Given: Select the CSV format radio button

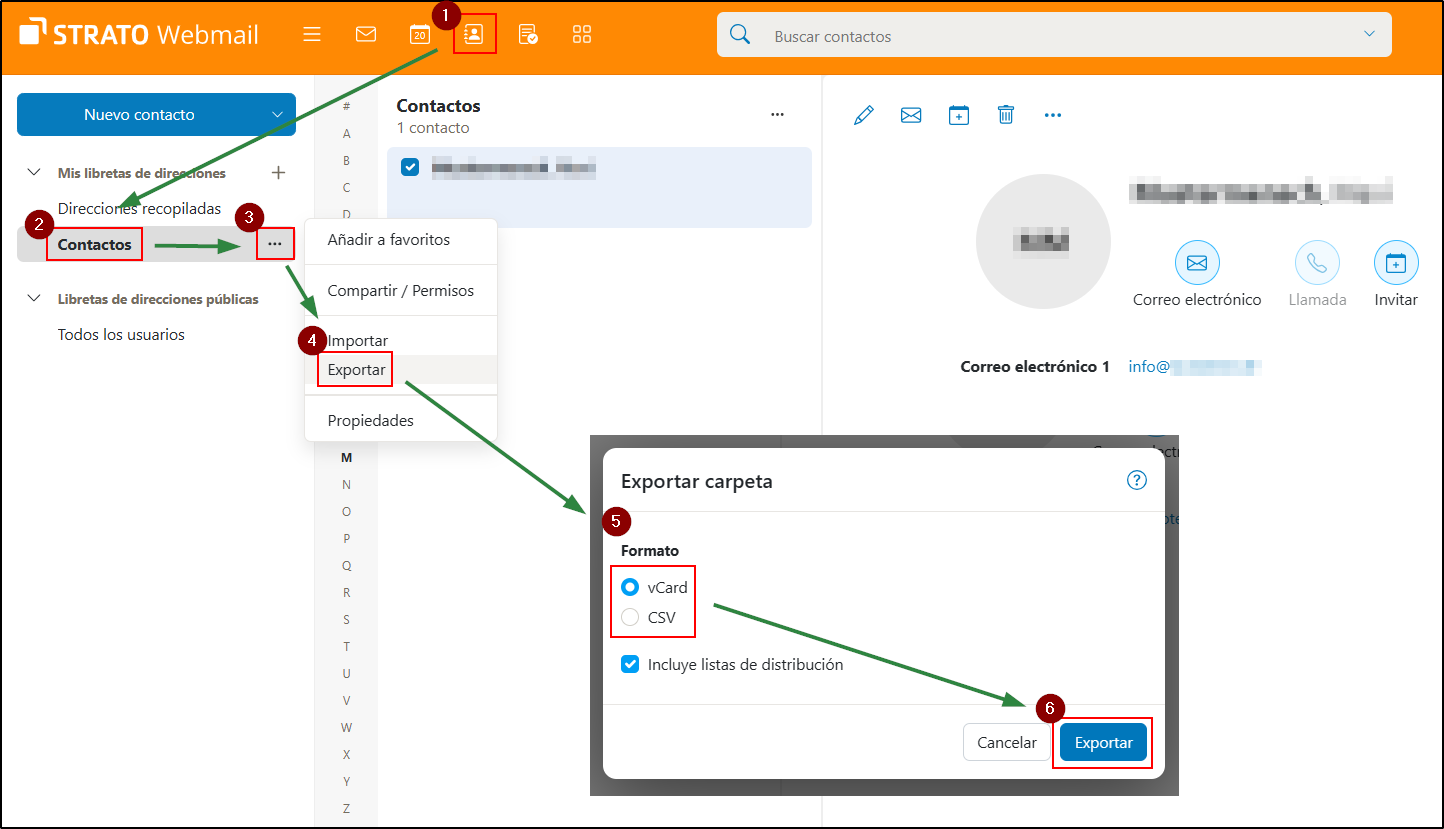Looking at the screenshot, I should [631, 617].
